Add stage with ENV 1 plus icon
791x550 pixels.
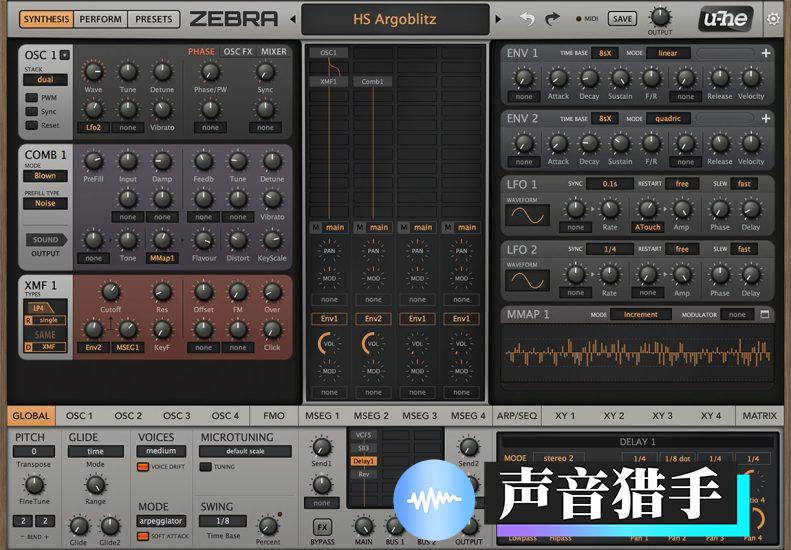pyautogui.click(x=766, y=53)
